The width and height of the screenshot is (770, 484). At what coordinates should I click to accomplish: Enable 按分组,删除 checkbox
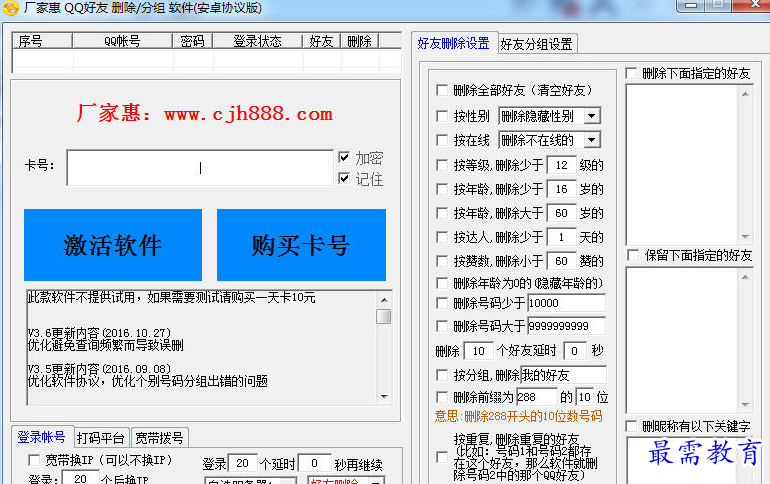[442, 376]
